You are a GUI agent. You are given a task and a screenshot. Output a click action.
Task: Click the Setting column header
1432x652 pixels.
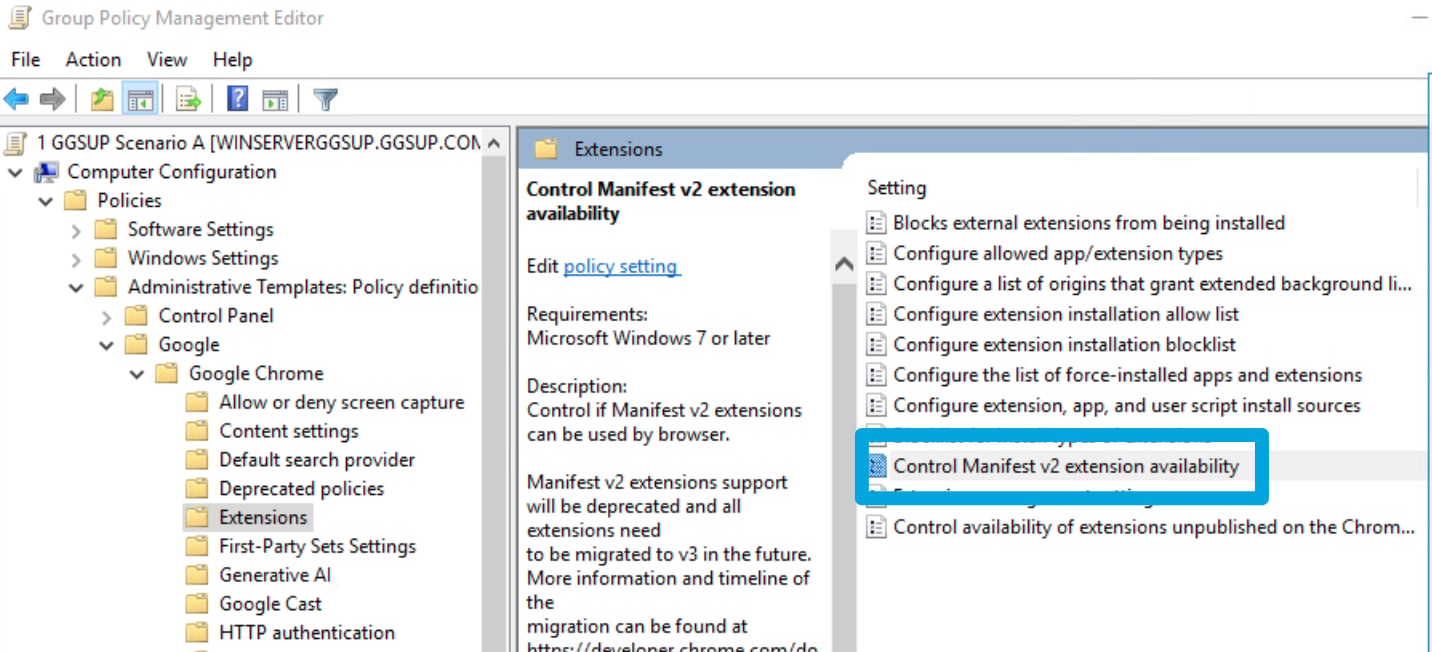point(897,188)
